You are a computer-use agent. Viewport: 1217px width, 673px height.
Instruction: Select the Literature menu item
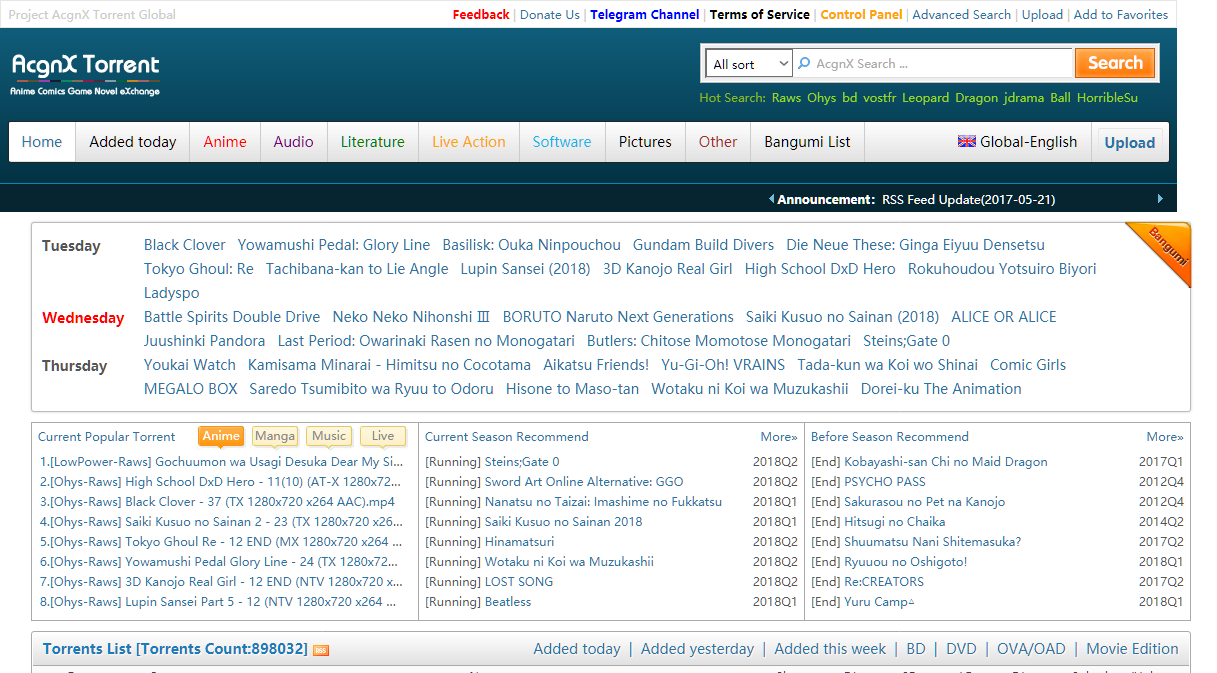[373, 142]
